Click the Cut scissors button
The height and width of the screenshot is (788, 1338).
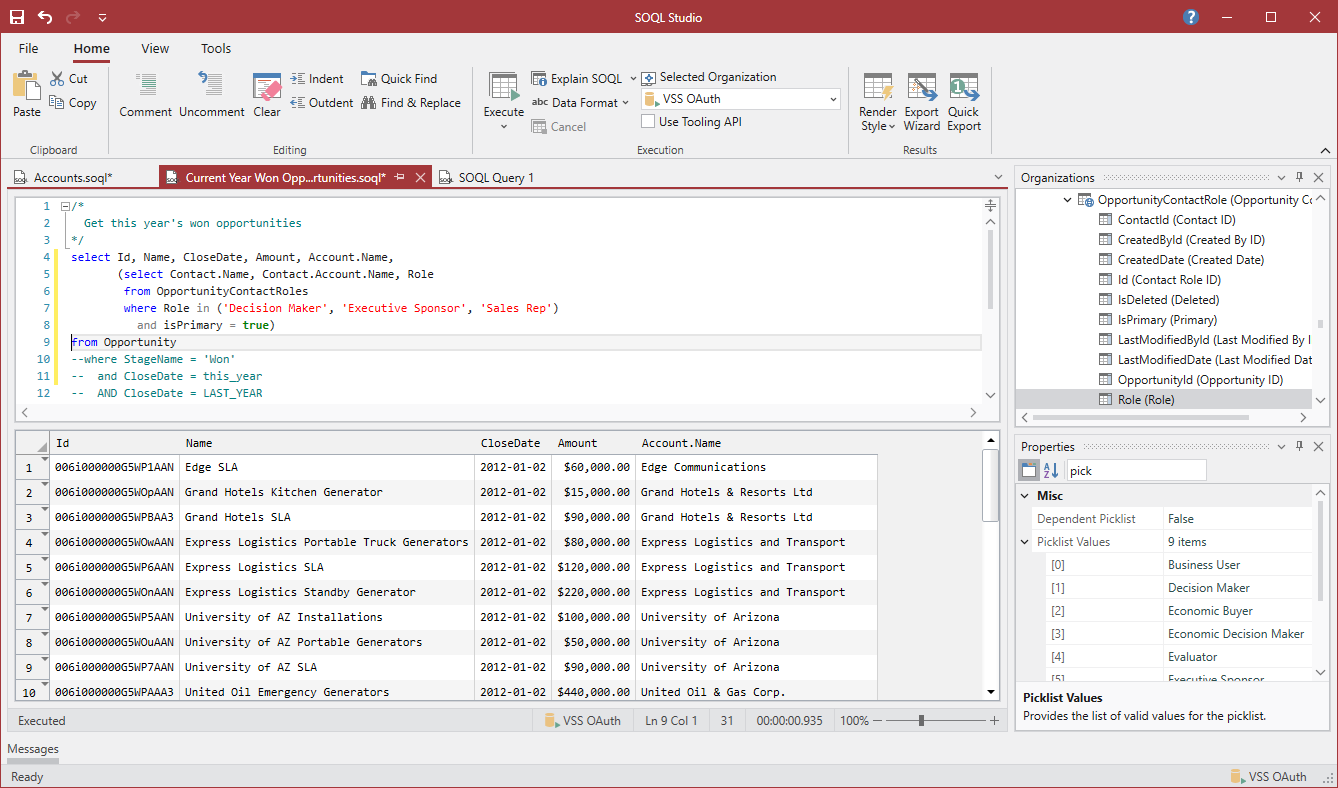[x=69, y=79]
